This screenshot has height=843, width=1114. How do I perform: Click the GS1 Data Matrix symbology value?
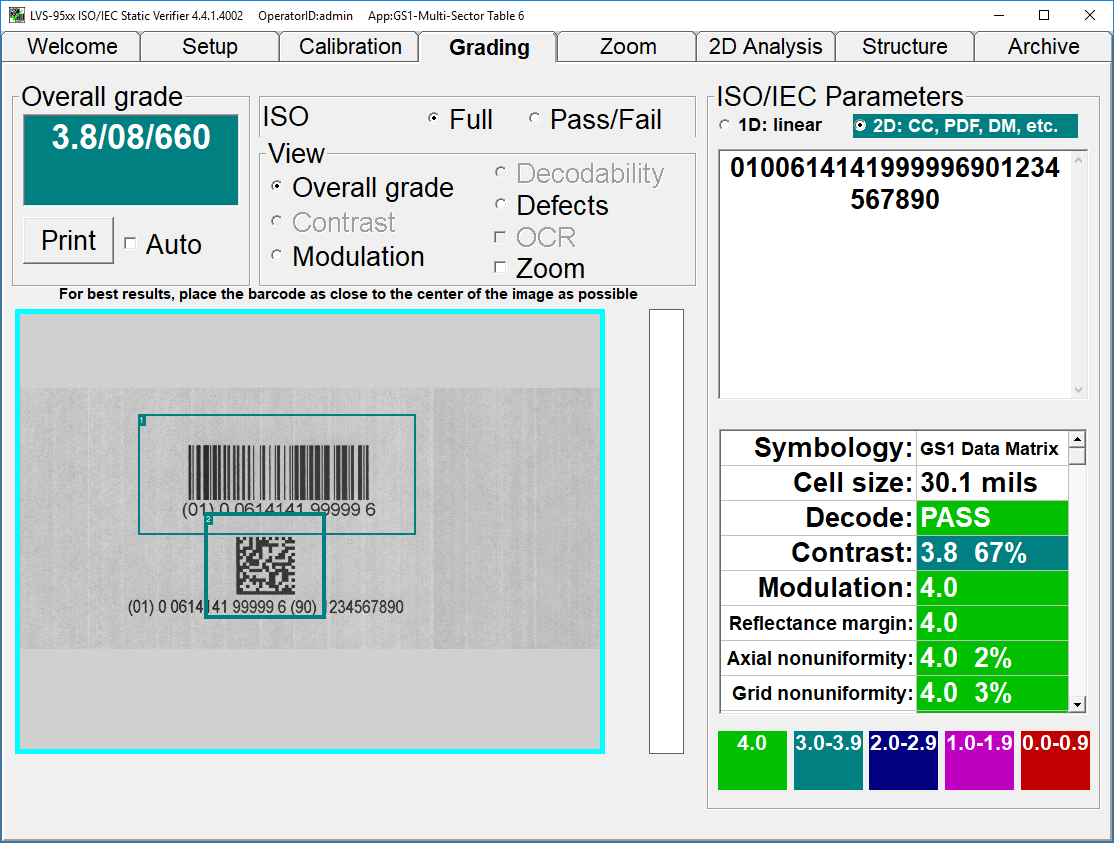(x=993, y=448)
